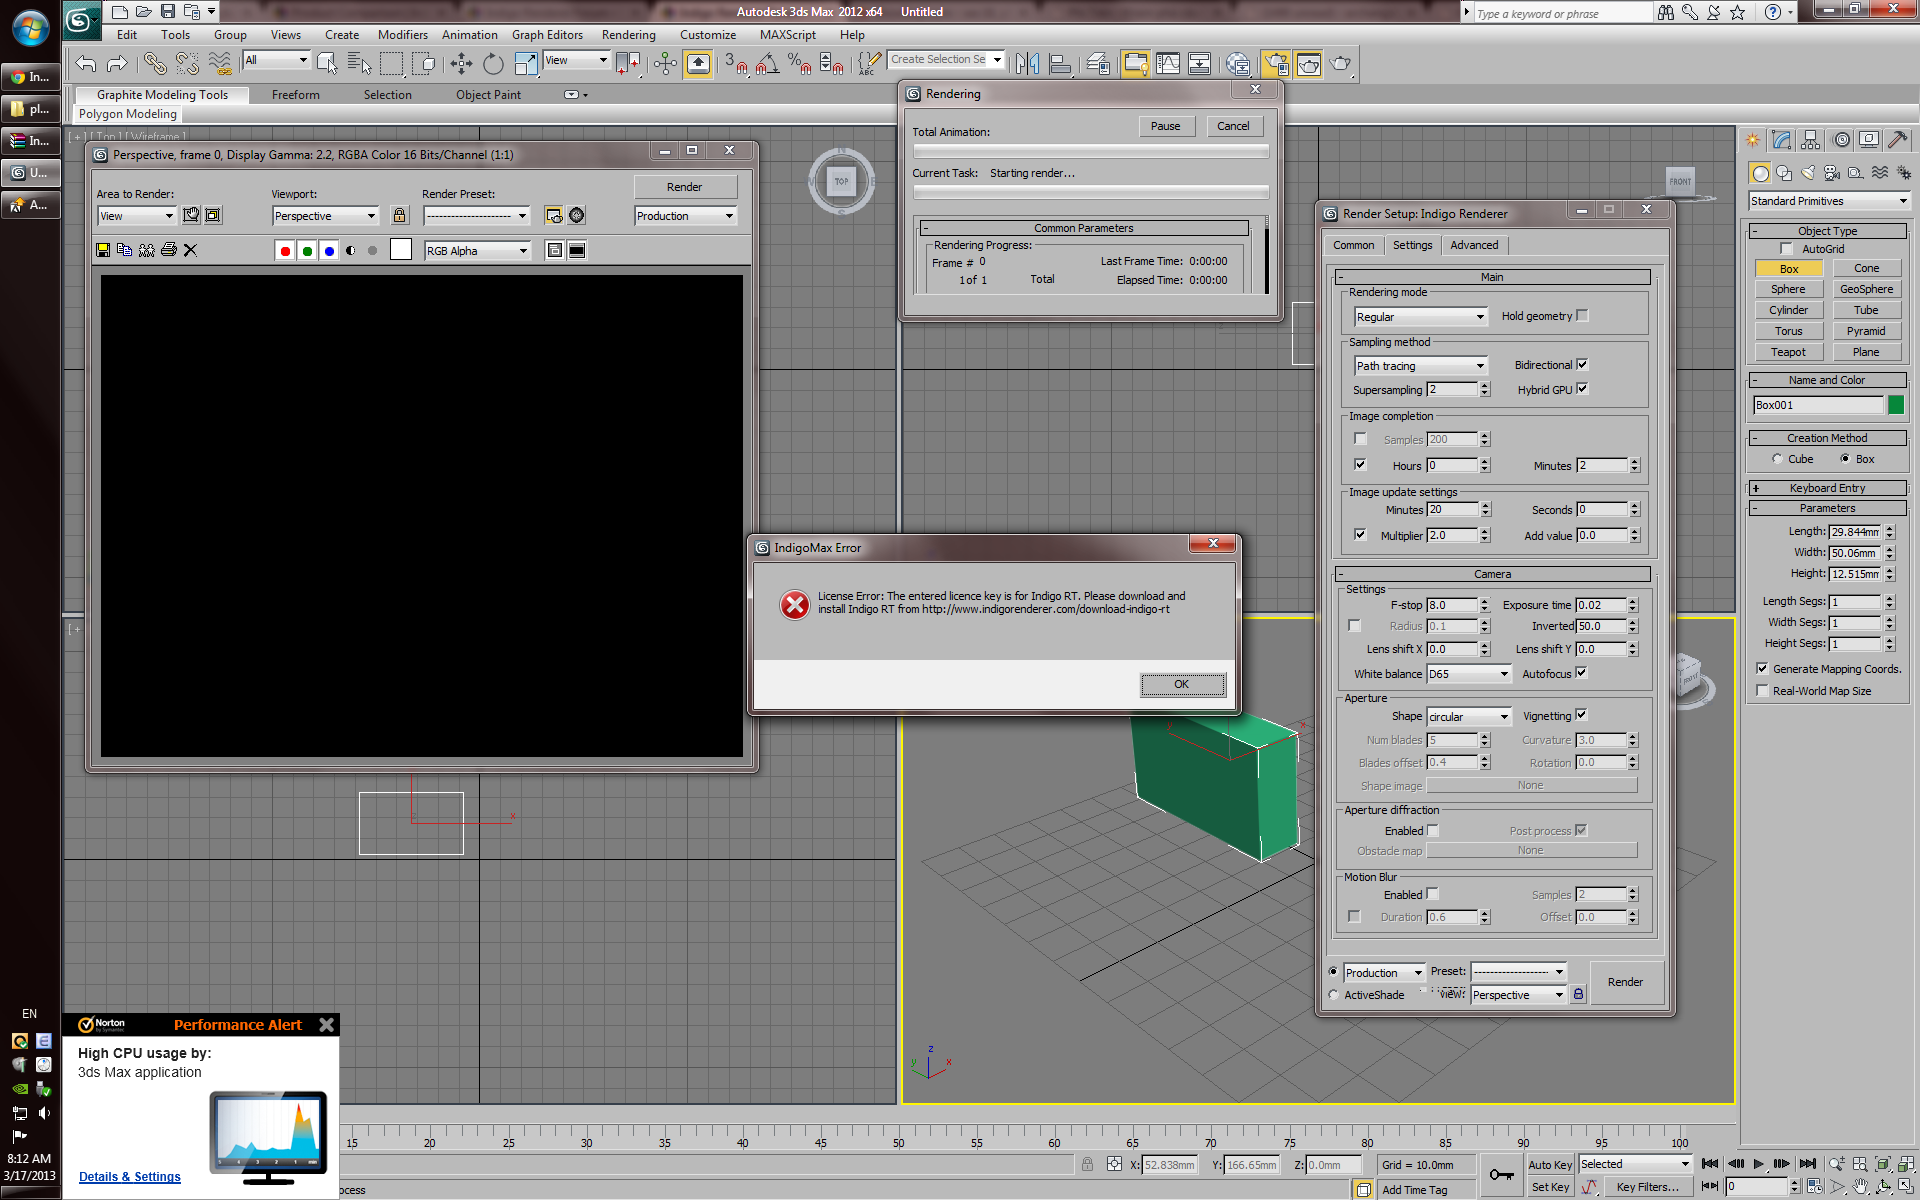Select the ActiveShade radio button

[x=1334, y=995]
